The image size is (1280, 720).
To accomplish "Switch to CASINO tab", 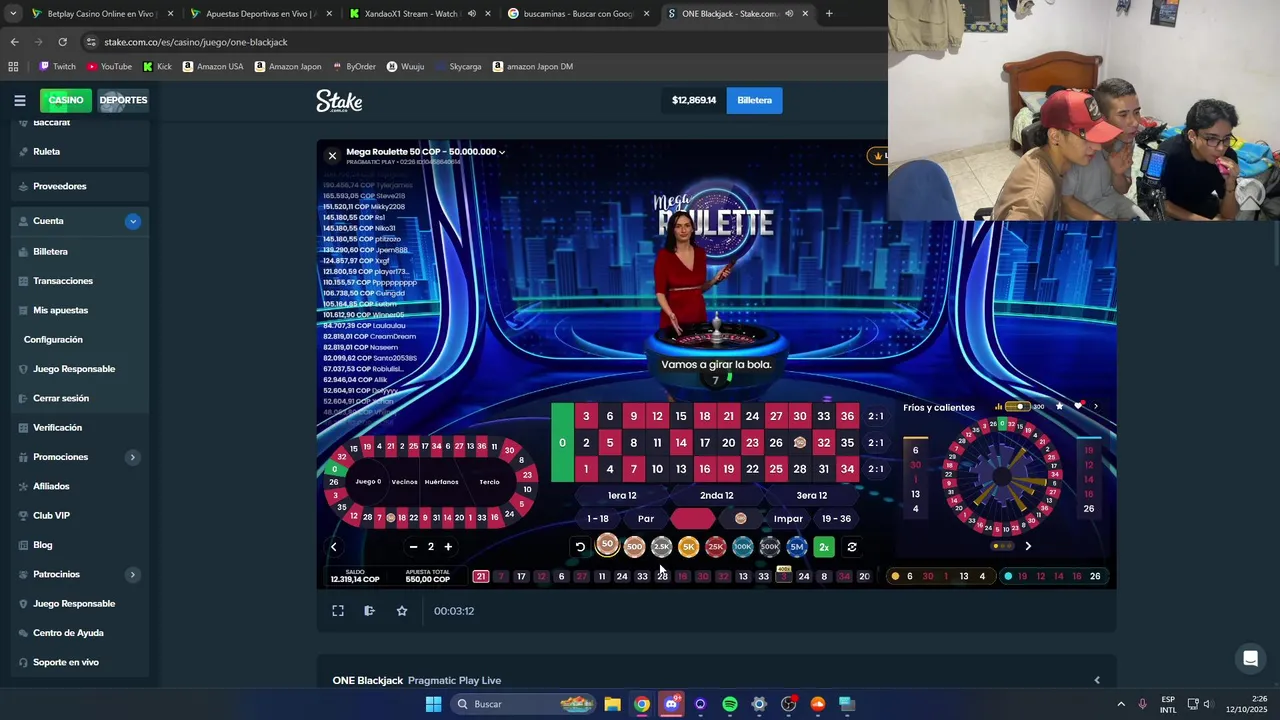I will [x=66, y=100].
